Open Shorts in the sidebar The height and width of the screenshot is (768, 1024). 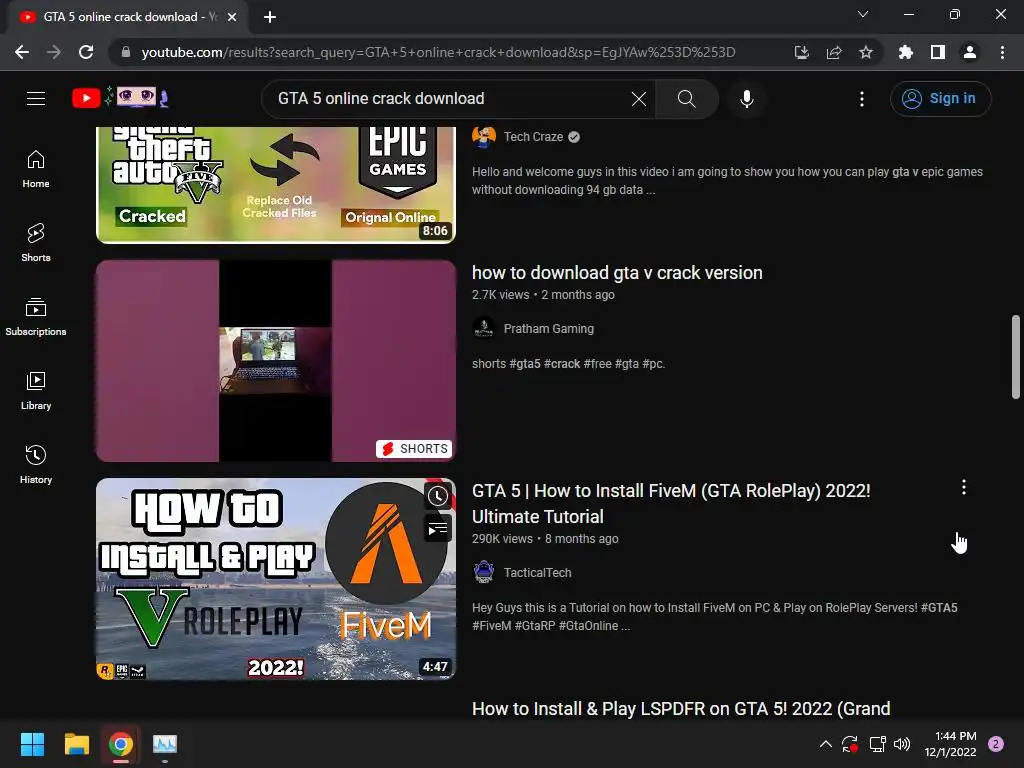click(x=36, y=242)
